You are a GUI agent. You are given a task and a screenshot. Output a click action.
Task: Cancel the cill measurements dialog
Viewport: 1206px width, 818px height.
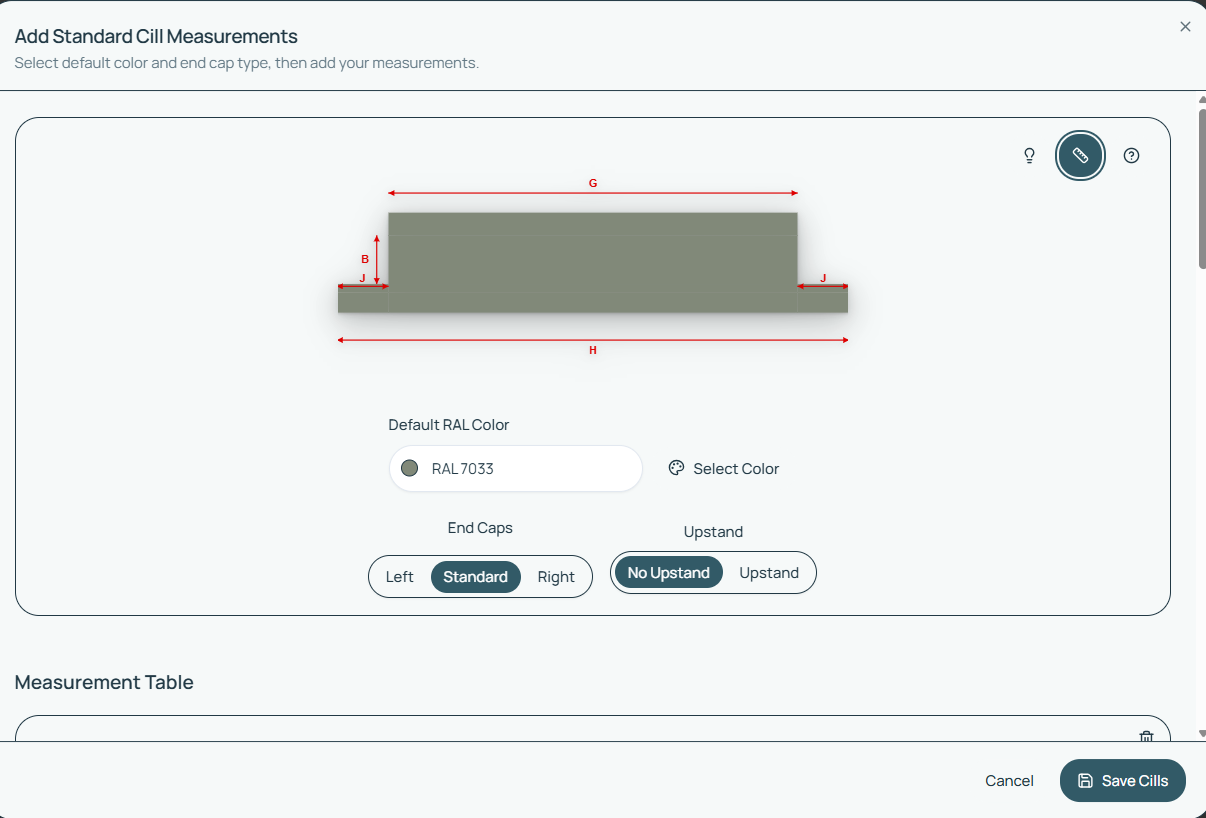click(1009, 781)
